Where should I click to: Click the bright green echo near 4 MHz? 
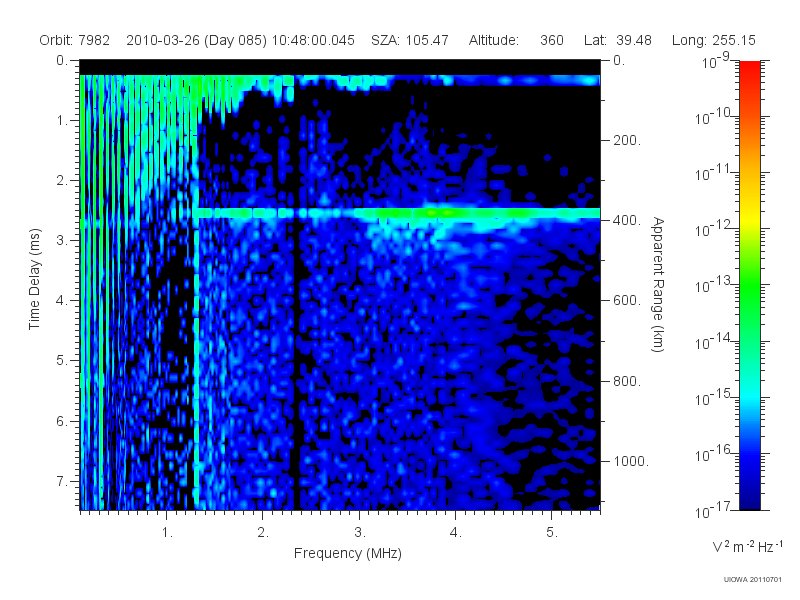point(439,212)
